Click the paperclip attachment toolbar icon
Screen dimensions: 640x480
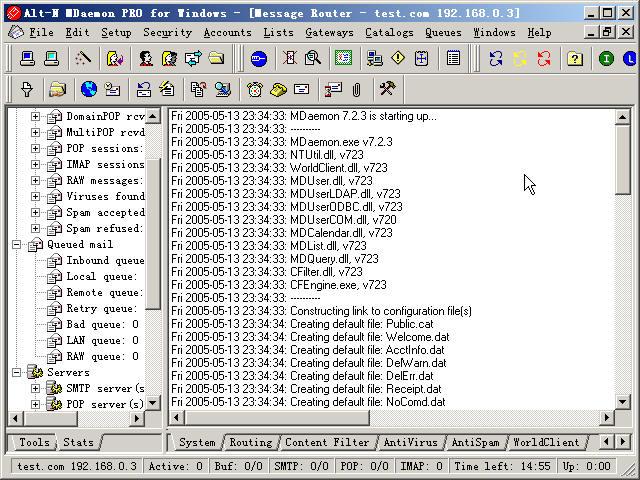(x=355, y=89)
